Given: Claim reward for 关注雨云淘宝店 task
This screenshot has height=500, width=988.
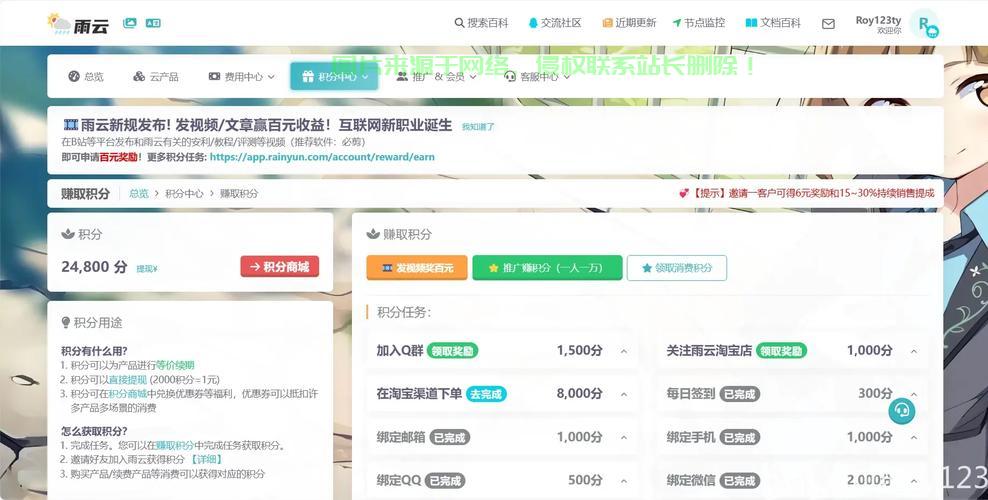Looking at the screenshot, I should tap(781, 351).
